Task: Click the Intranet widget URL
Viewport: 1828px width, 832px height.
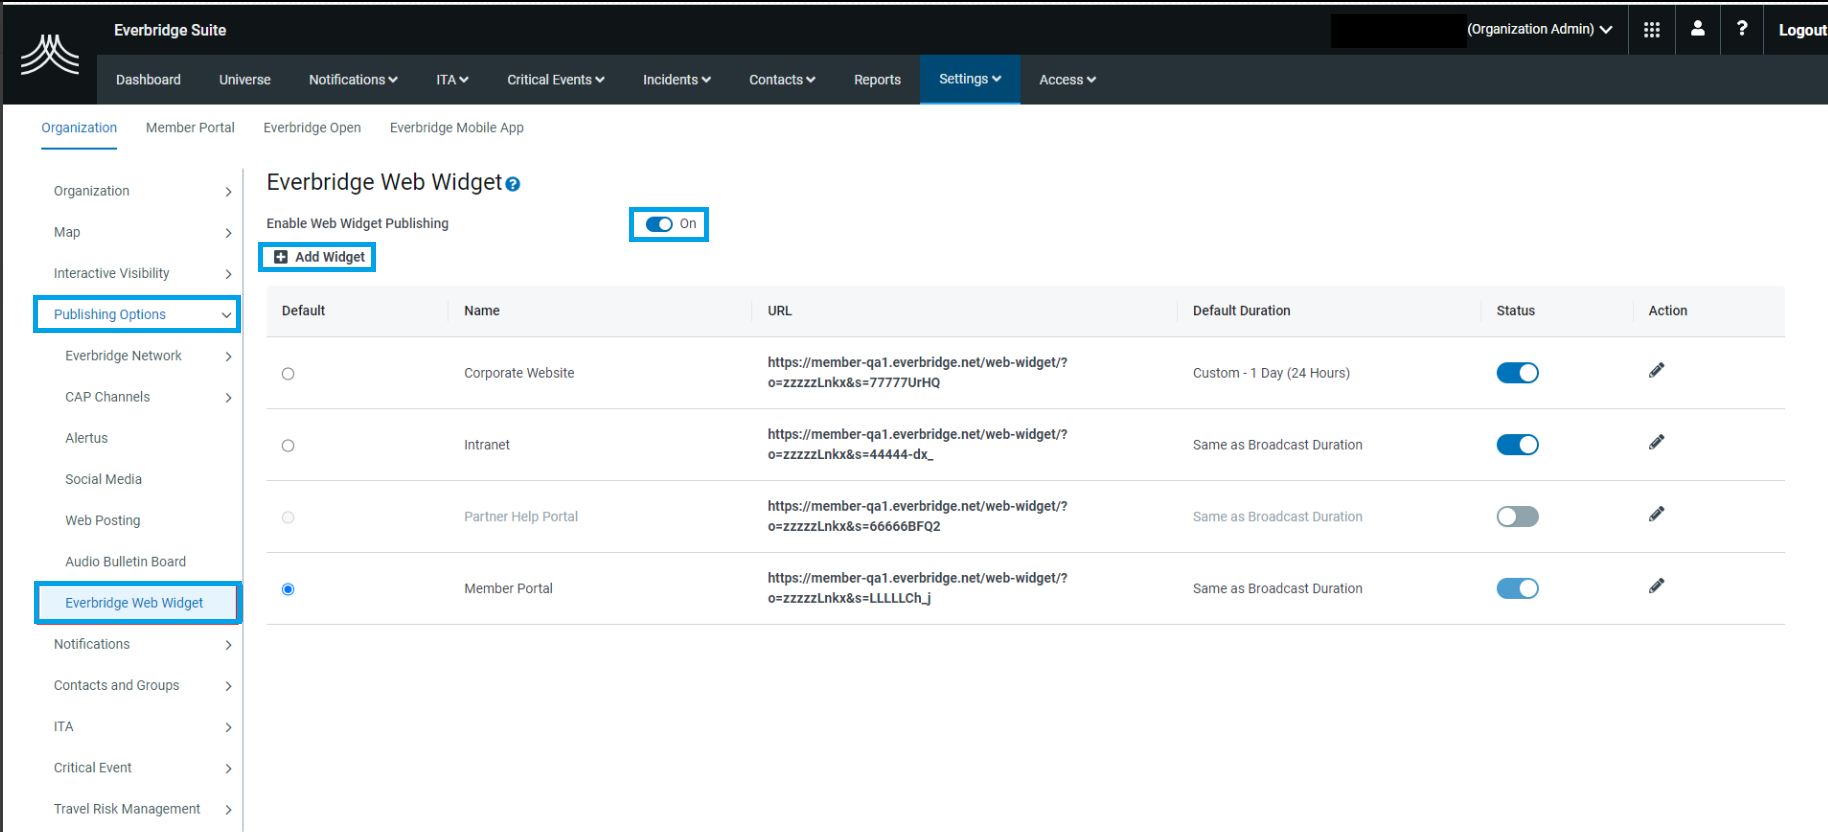Action: pos(917,444)
